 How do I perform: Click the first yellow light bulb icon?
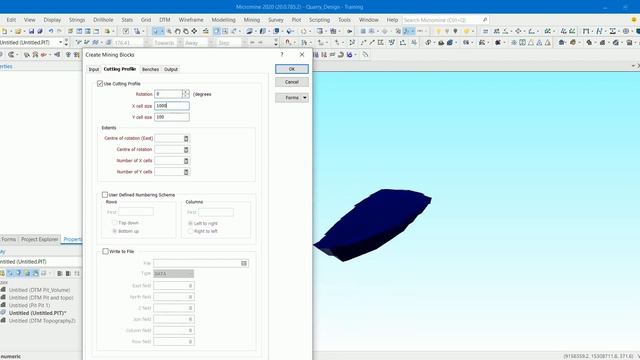click(438, 31)
